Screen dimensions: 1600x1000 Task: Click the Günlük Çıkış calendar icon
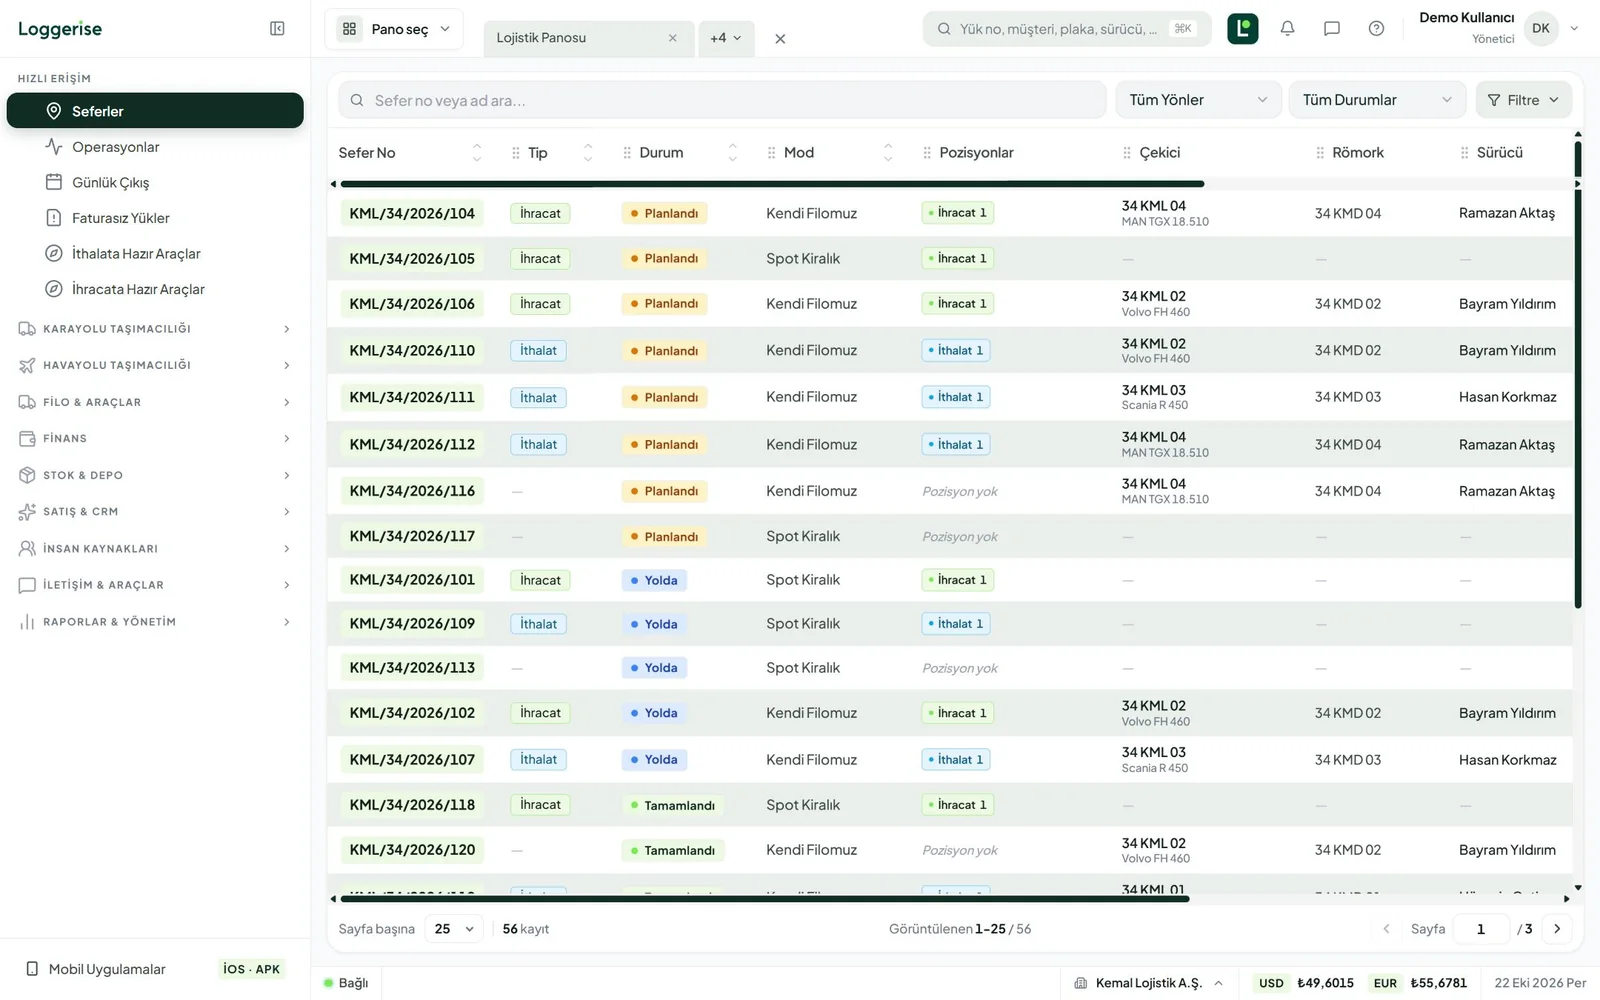54,182
